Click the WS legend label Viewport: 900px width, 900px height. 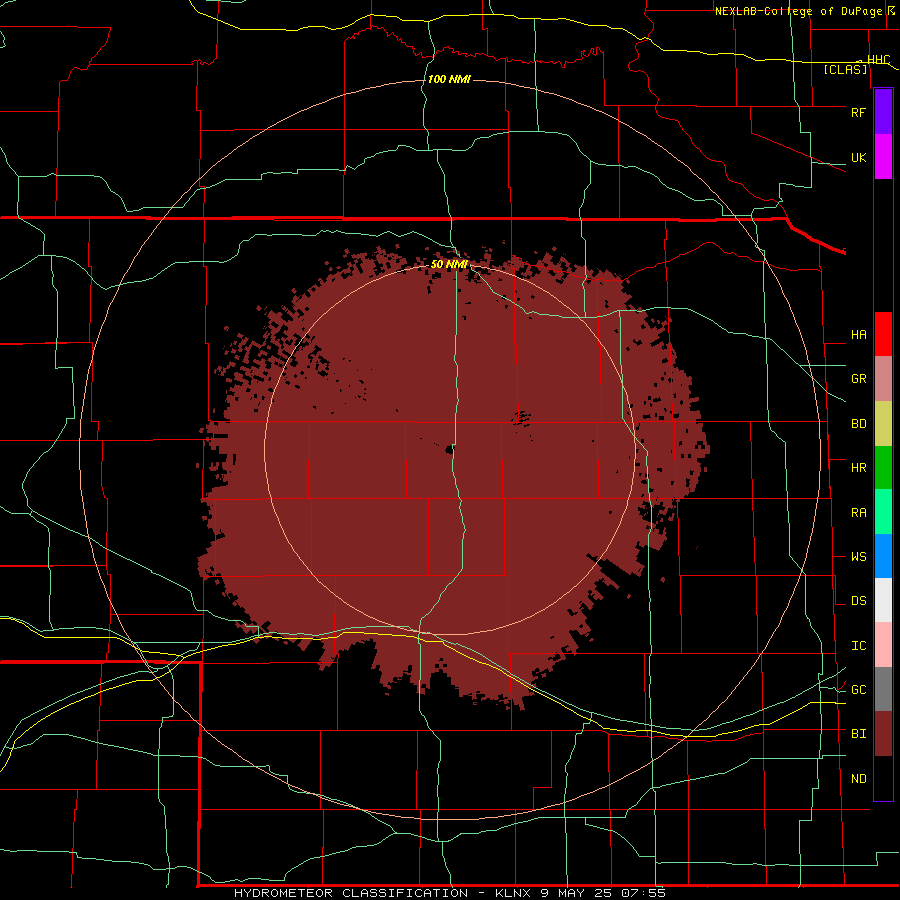click(x=858, y=557)
